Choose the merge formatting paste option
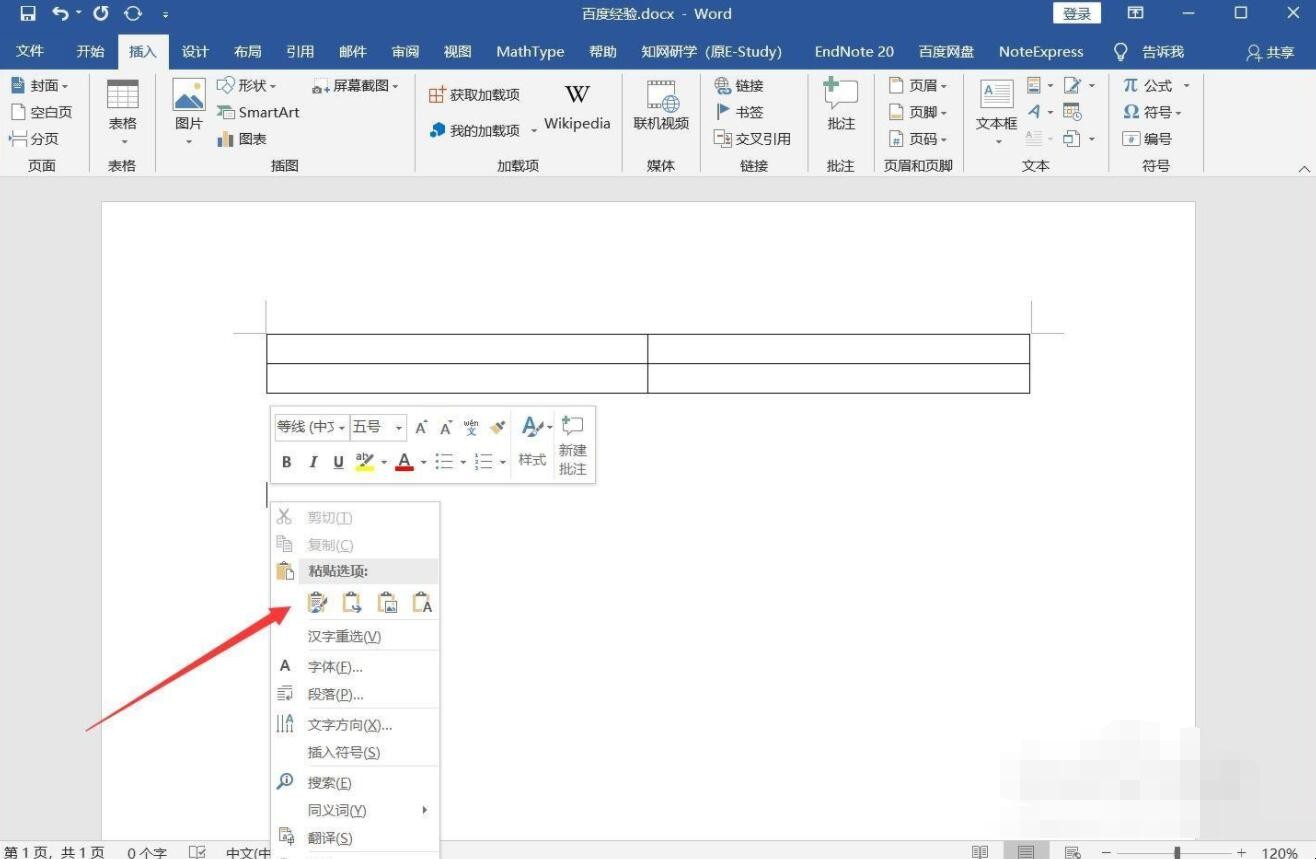 [x=352, y=603]
